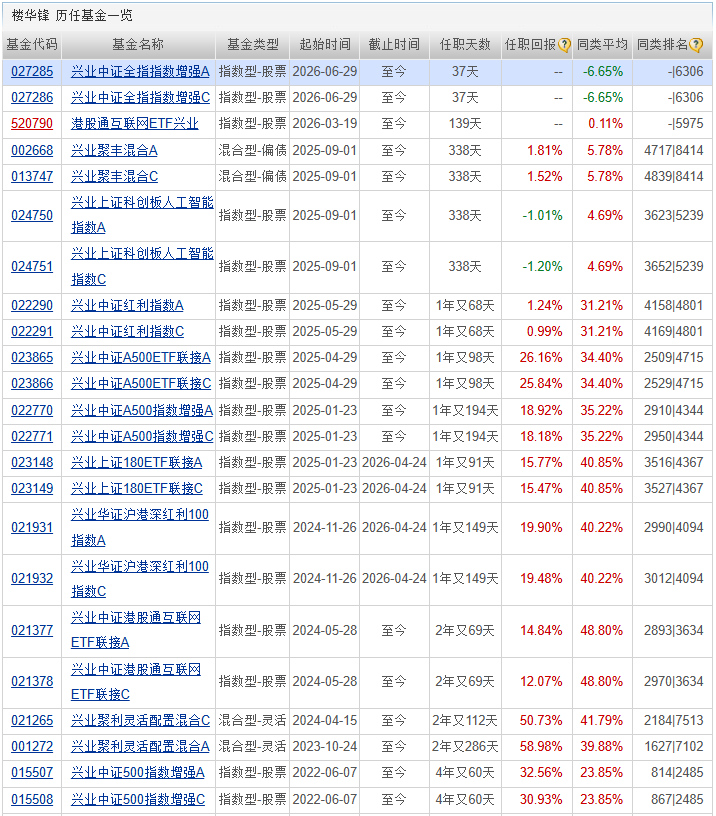This screenshot has height=816, width=716.
Task: Click the 基金类型 column header
Action: tap(252, 45)
